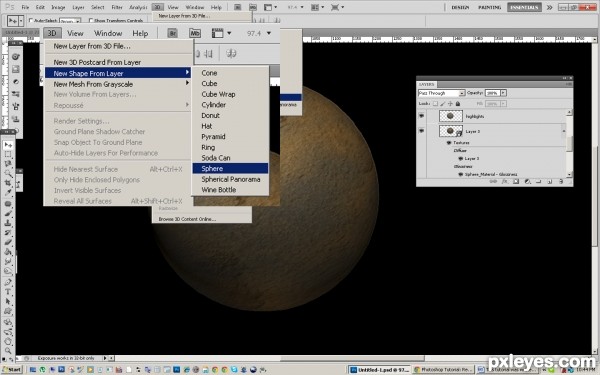Launch Bridge from the magnified Br icon
This screenshot has width=600, height=375.
point(173,33)
